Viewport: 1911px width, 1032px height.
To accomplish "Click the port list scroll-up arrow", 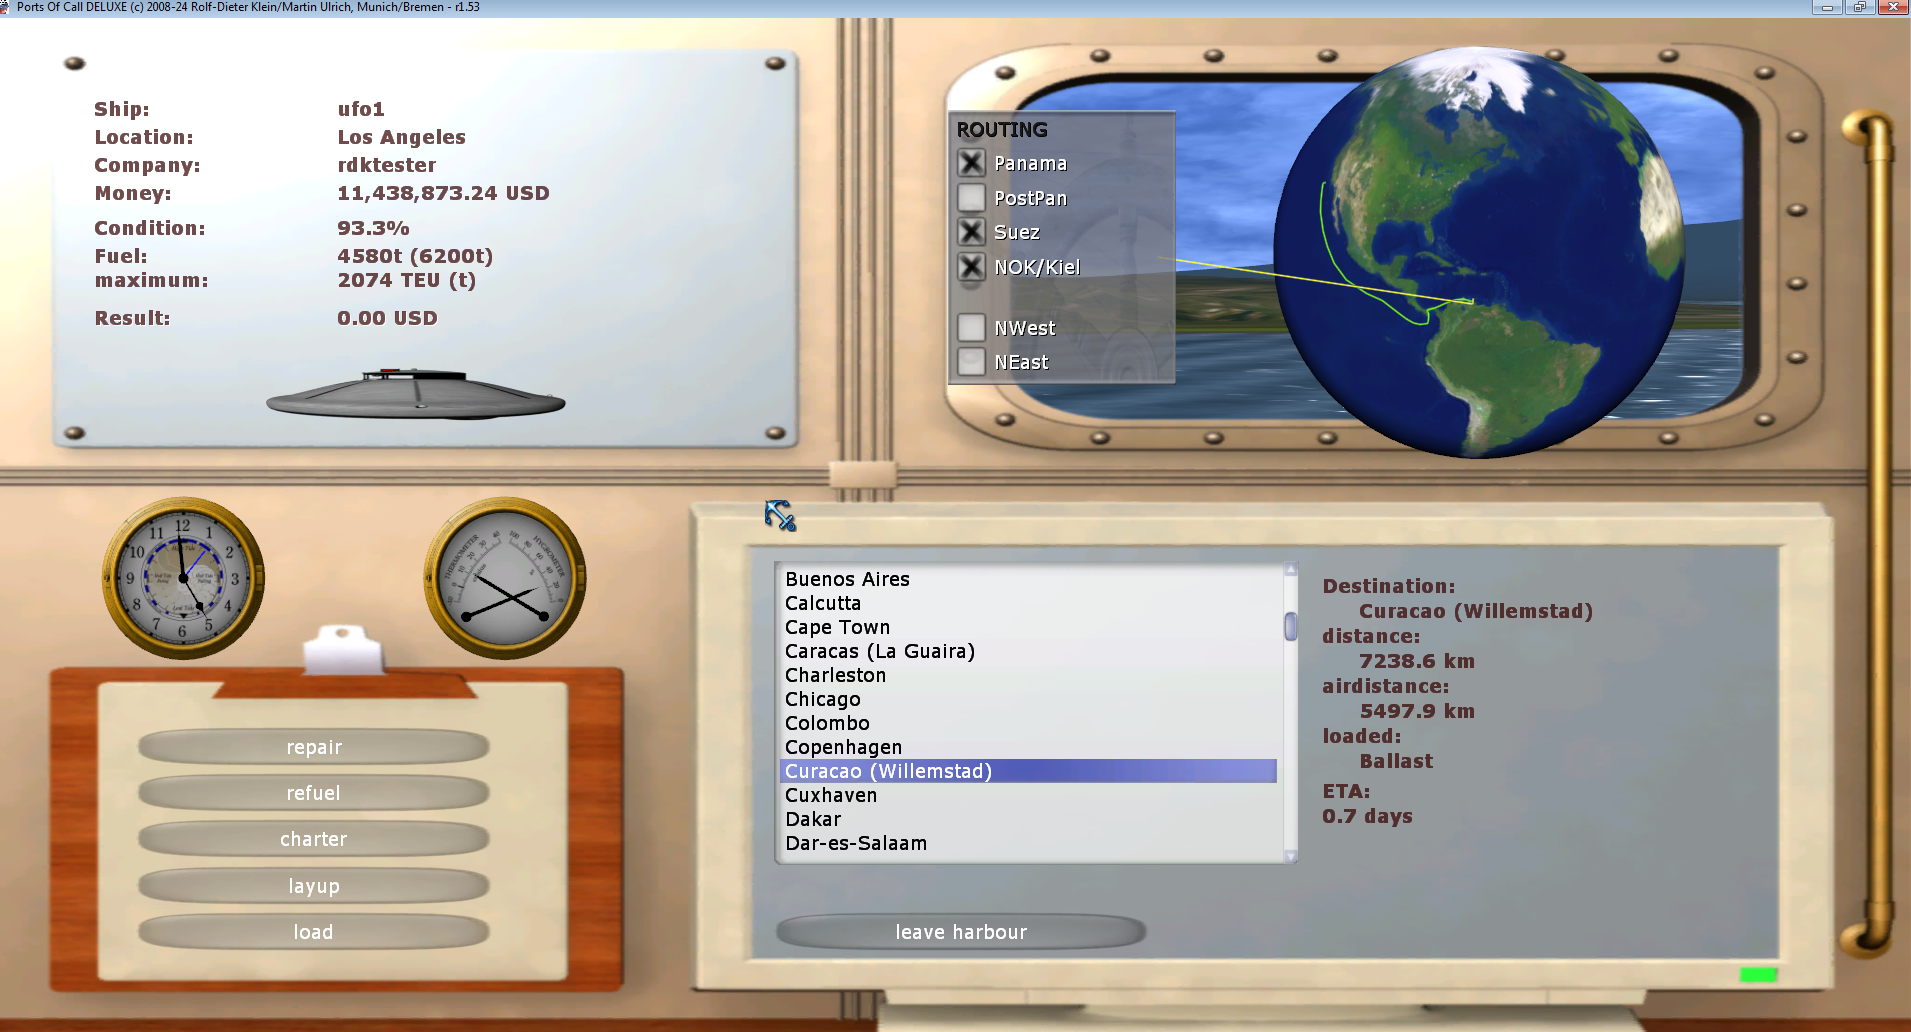I will 1291,569.
